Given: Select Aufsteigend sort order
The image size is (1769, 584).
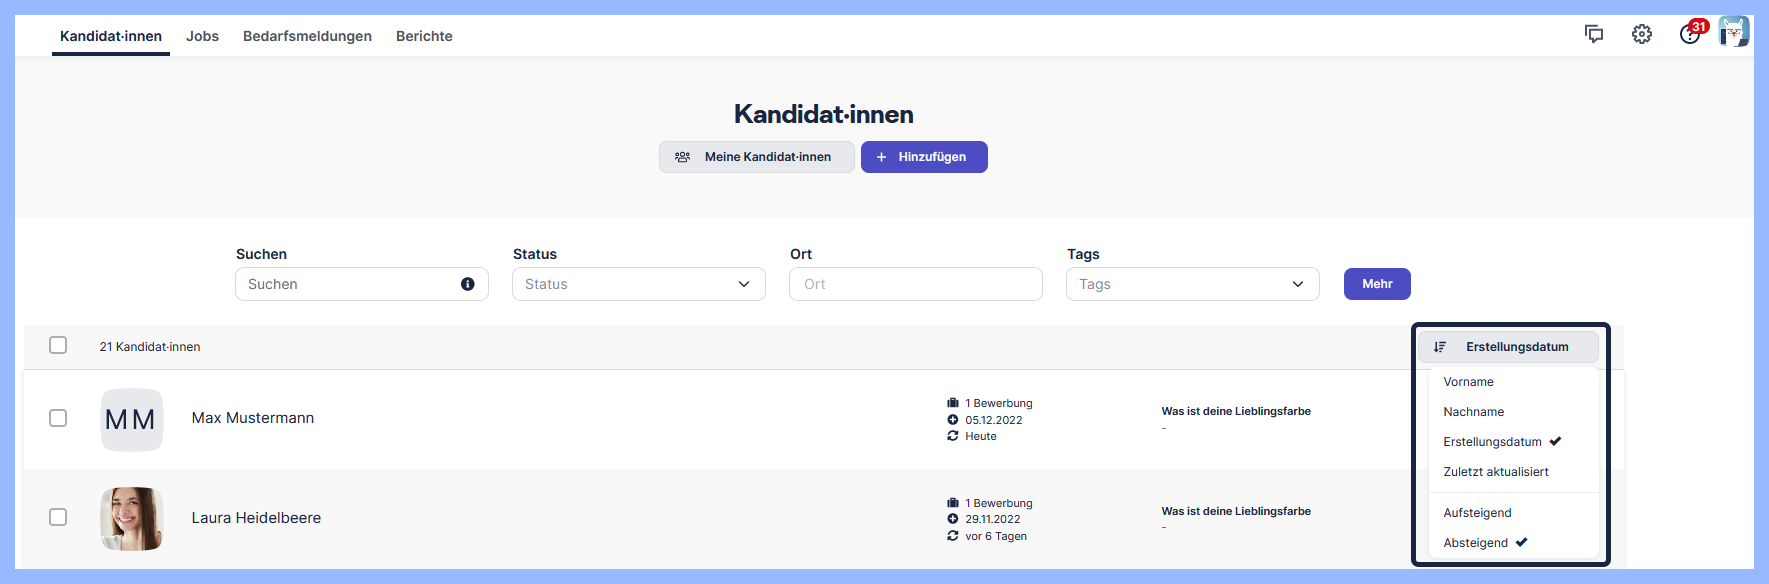Looking at the screenshot, I should (x=1477, y=513).
